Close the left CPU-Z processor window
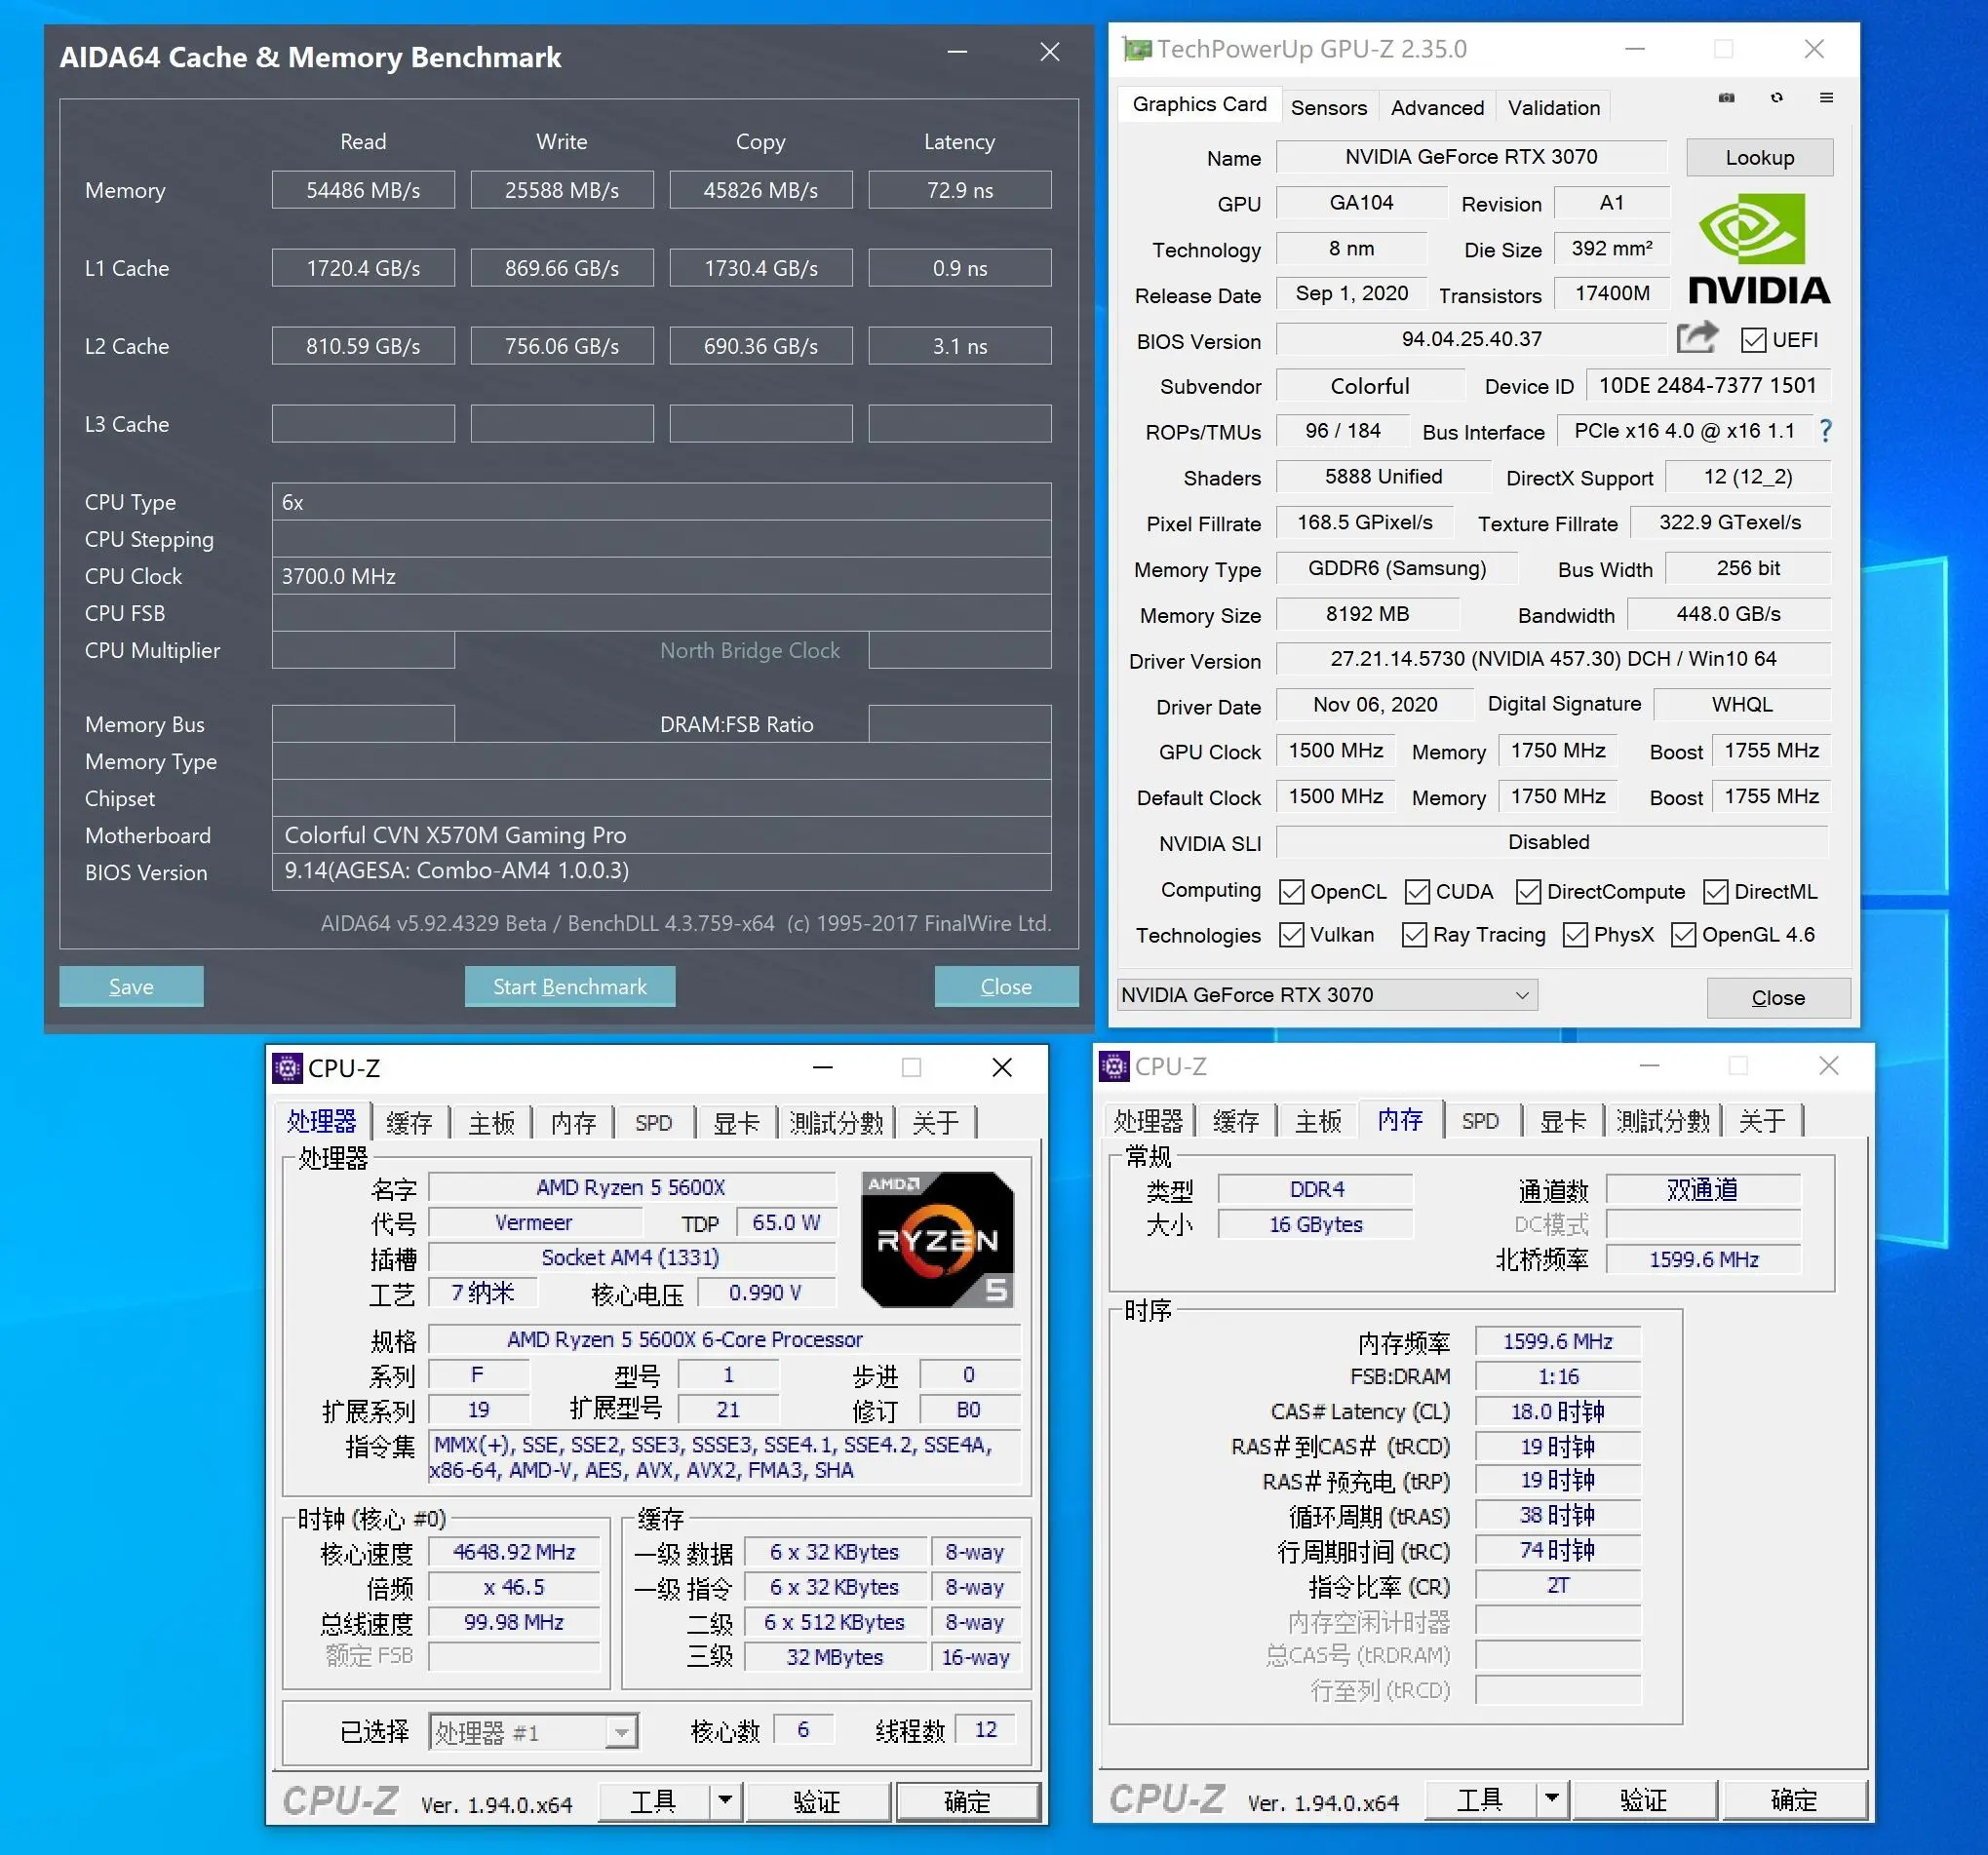 pyautogui.click(x=1002, y=1068)
